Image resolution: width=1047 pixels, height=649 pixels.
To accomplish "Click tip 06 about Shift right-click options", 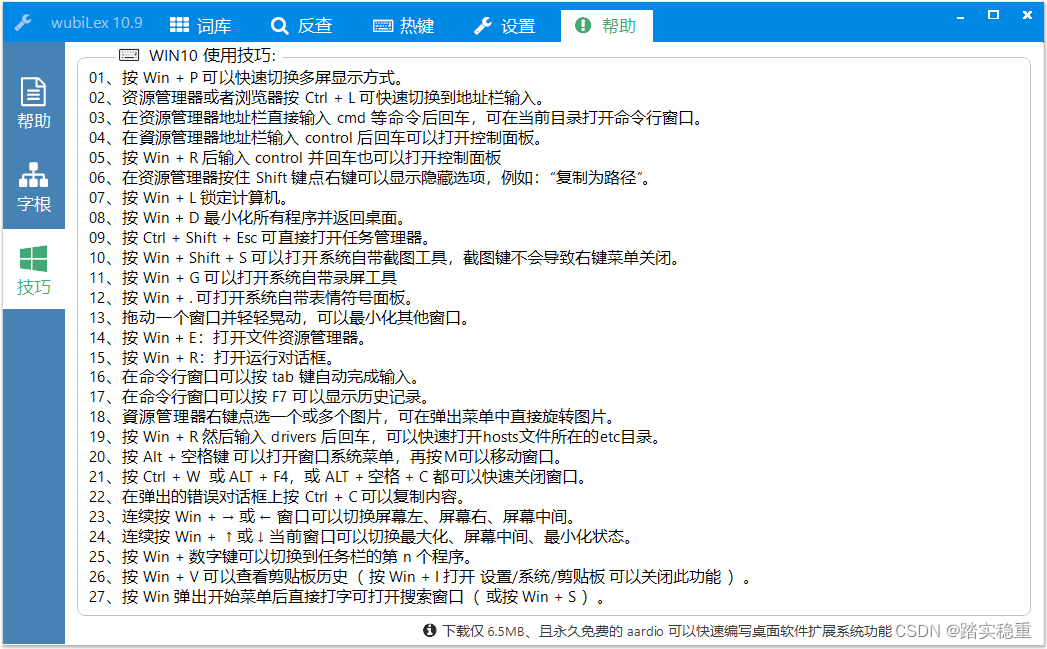I will click(x=370, y=178).
